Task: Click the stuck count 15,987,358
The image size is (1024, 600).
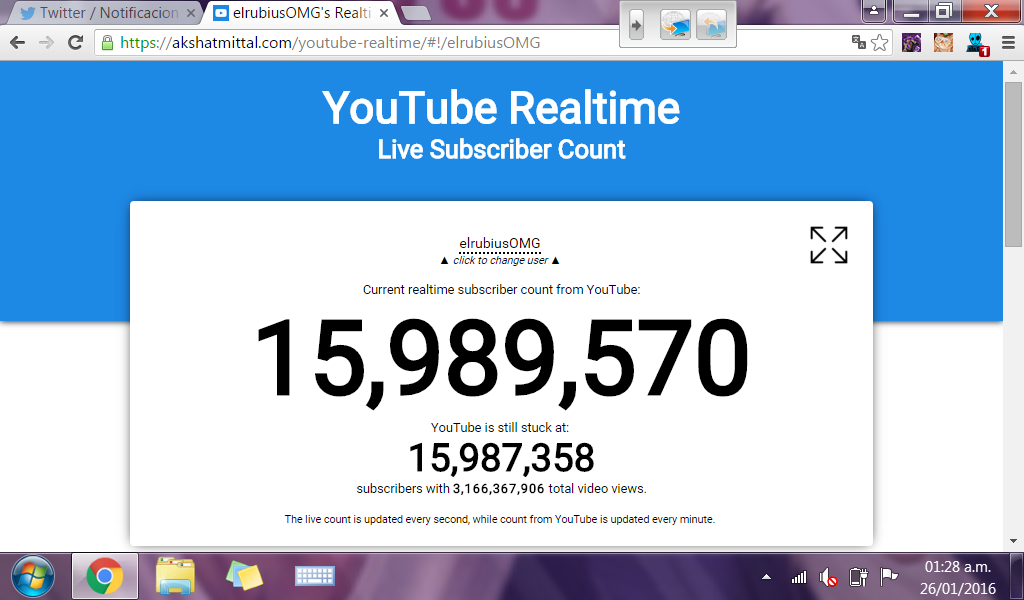Action: [502, 458]
